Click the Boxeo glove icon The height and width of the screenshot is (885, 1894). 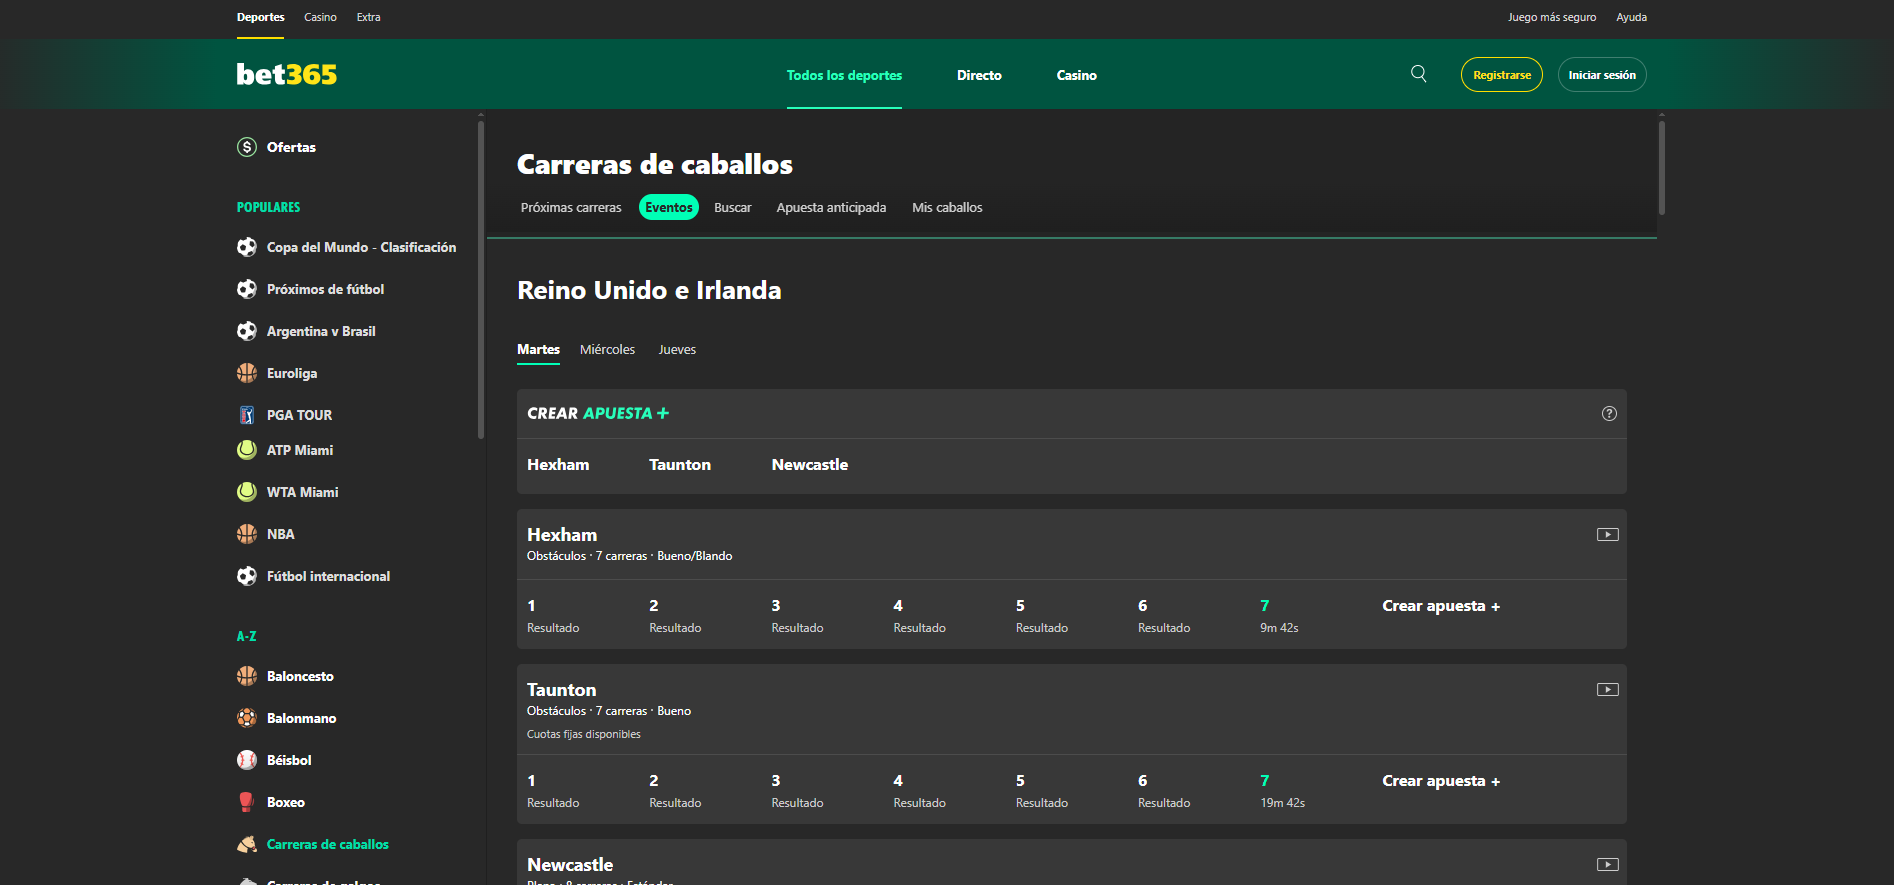click(x=247, y=802)
